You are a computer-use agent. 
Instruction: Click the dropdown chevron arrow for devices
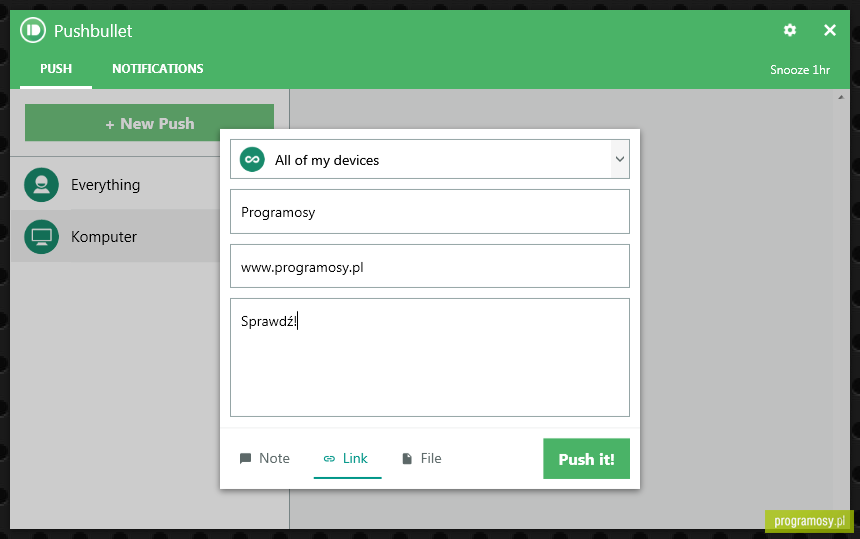pyautogui.click(x=620, y=159)
